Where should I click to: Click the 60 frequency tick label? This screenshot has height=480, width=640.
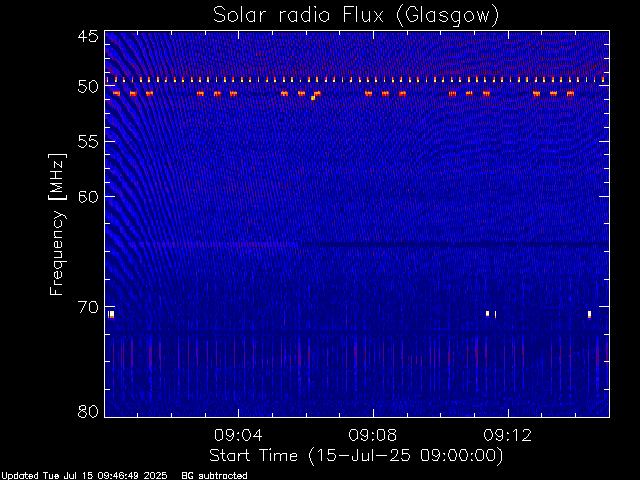tap(88, 196)
